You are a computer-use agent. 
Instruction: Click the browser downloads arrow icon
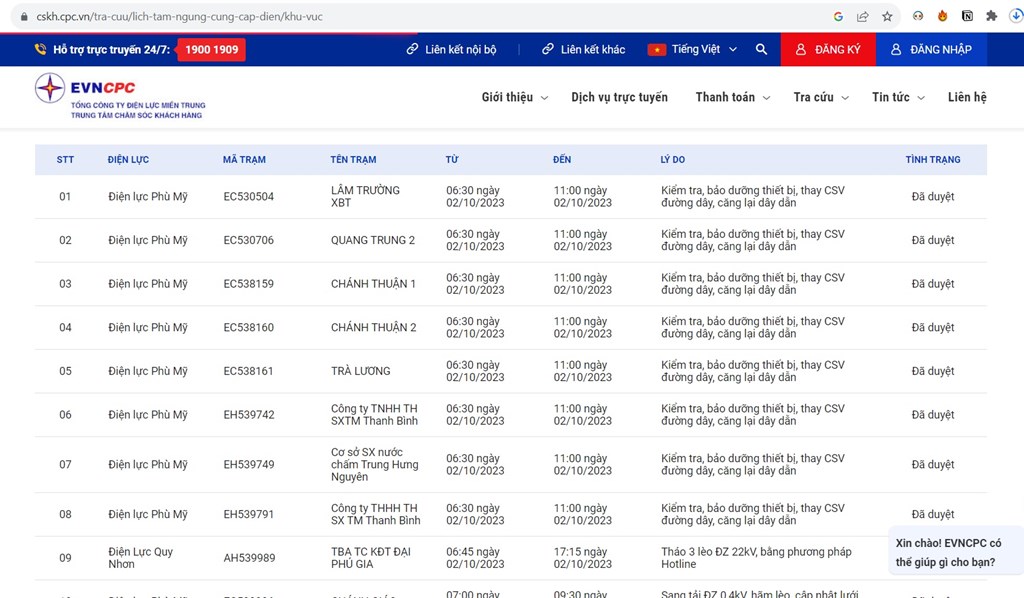[1015, 16]
